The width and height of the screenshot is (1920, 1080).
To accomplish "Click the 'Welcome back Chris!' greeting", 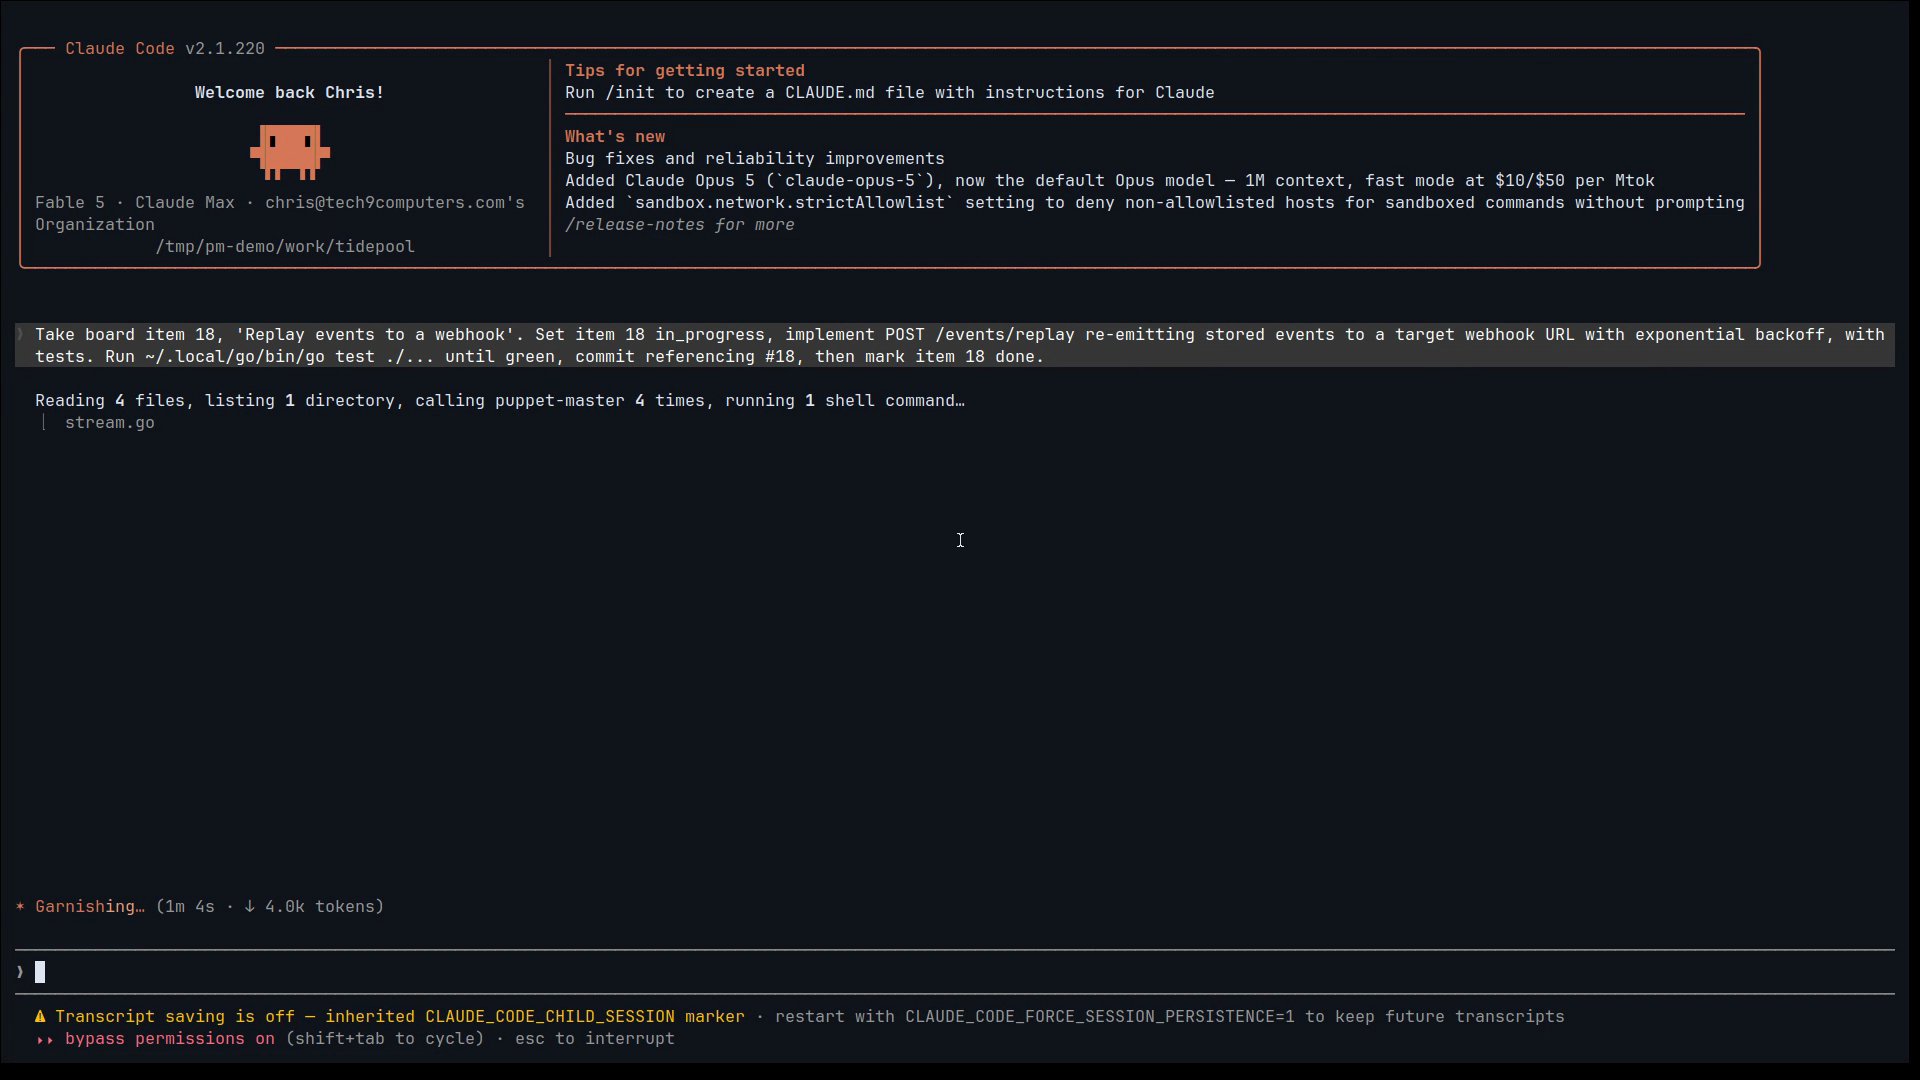I will pyautogui.click(x=290, y=93).
